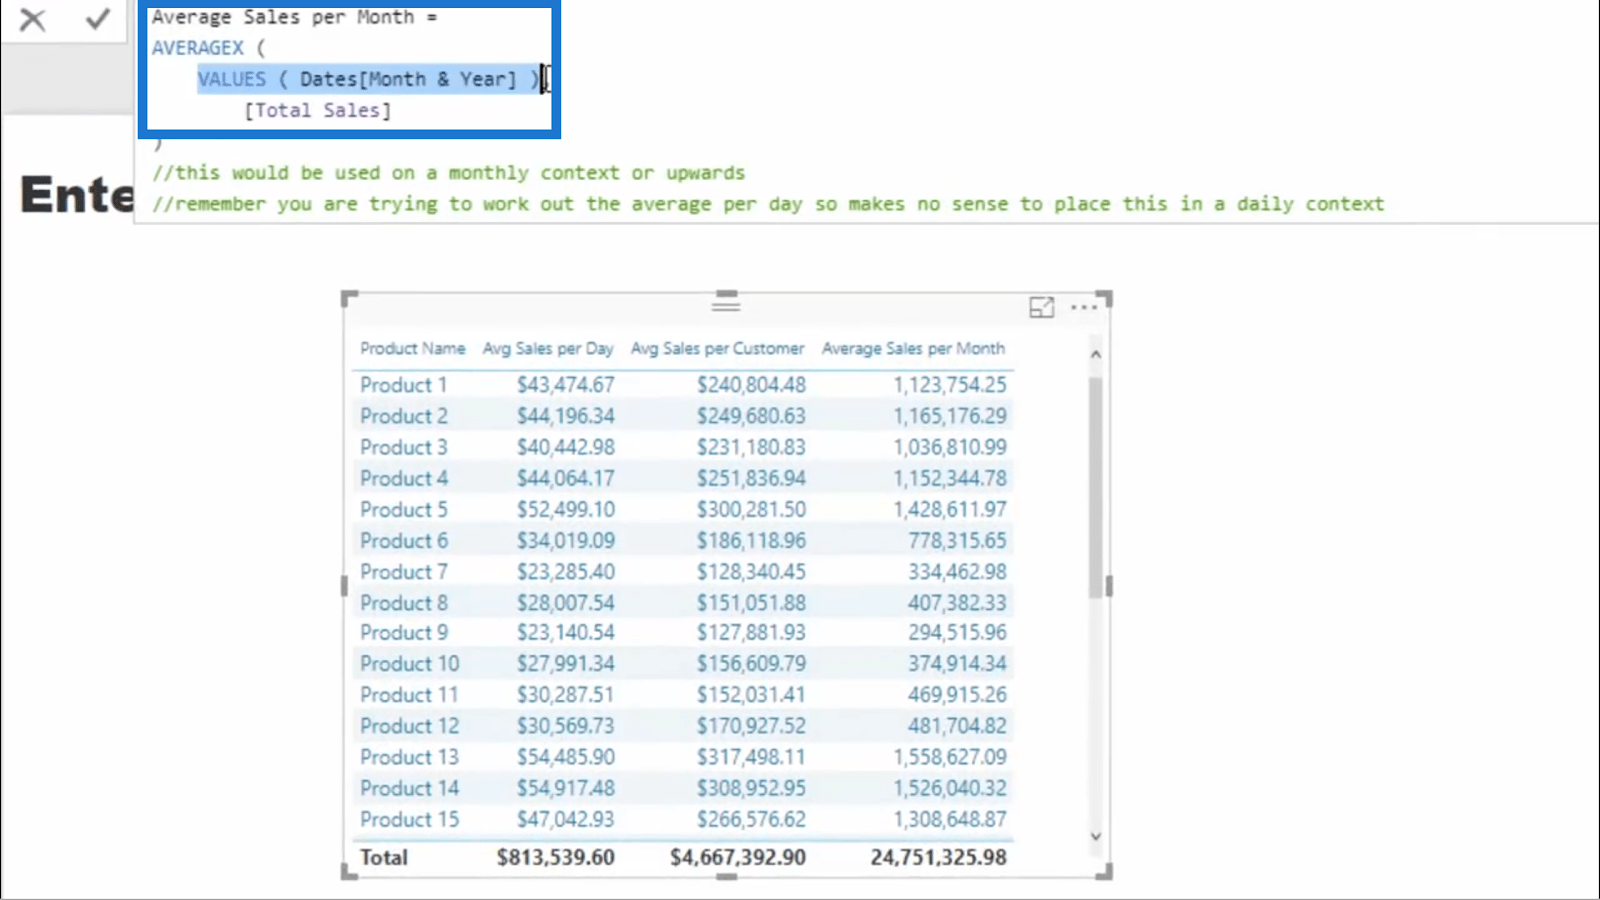Click the table's scroll down arrow

(1095, 836)
